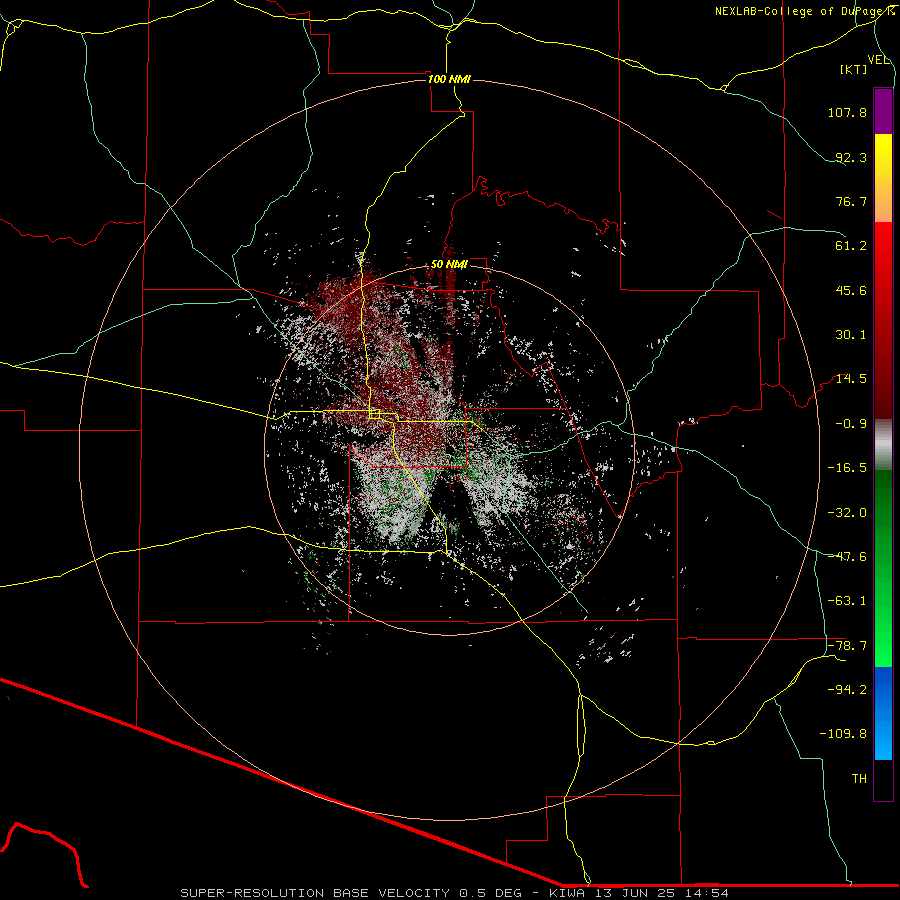Click the 45.6 legend value

[x=851, y=290]
